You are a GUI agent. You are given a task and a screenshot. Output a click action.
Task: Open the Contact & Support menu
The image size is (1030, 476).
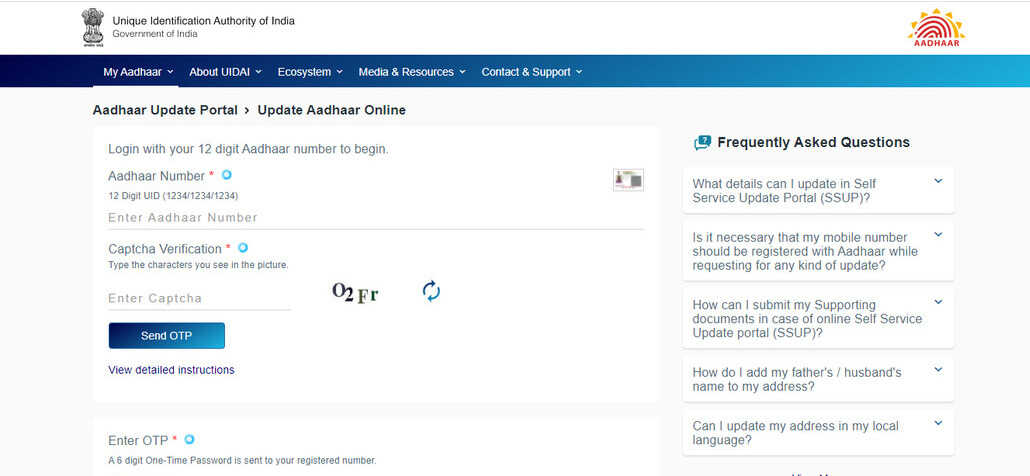tap(531, 72)
